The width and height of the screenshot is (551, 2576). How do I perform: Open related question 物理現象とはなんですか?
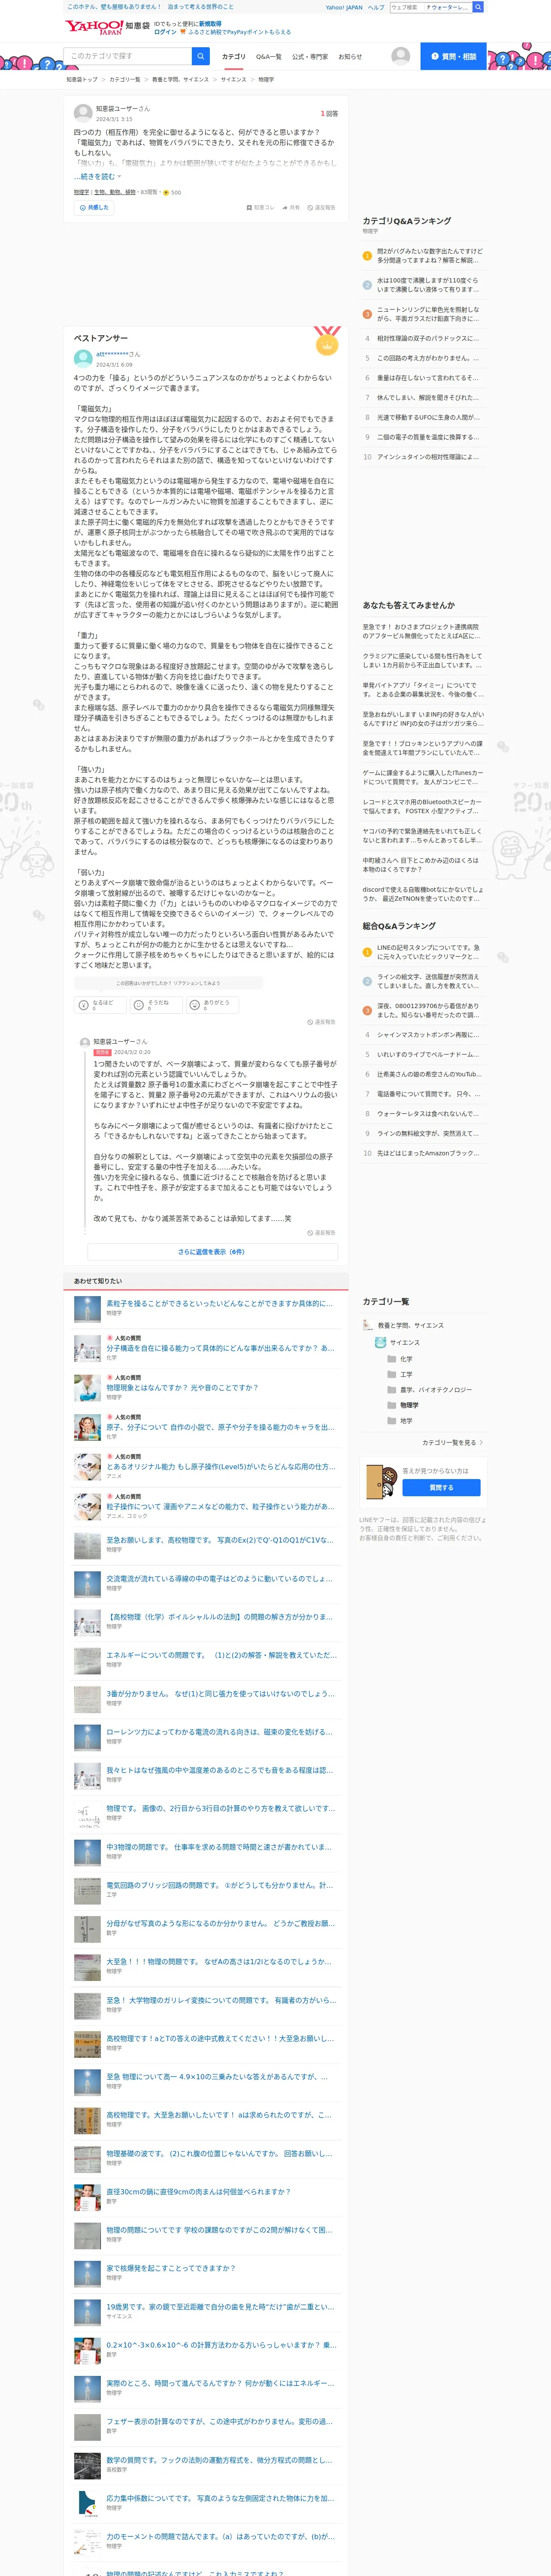181,1388
